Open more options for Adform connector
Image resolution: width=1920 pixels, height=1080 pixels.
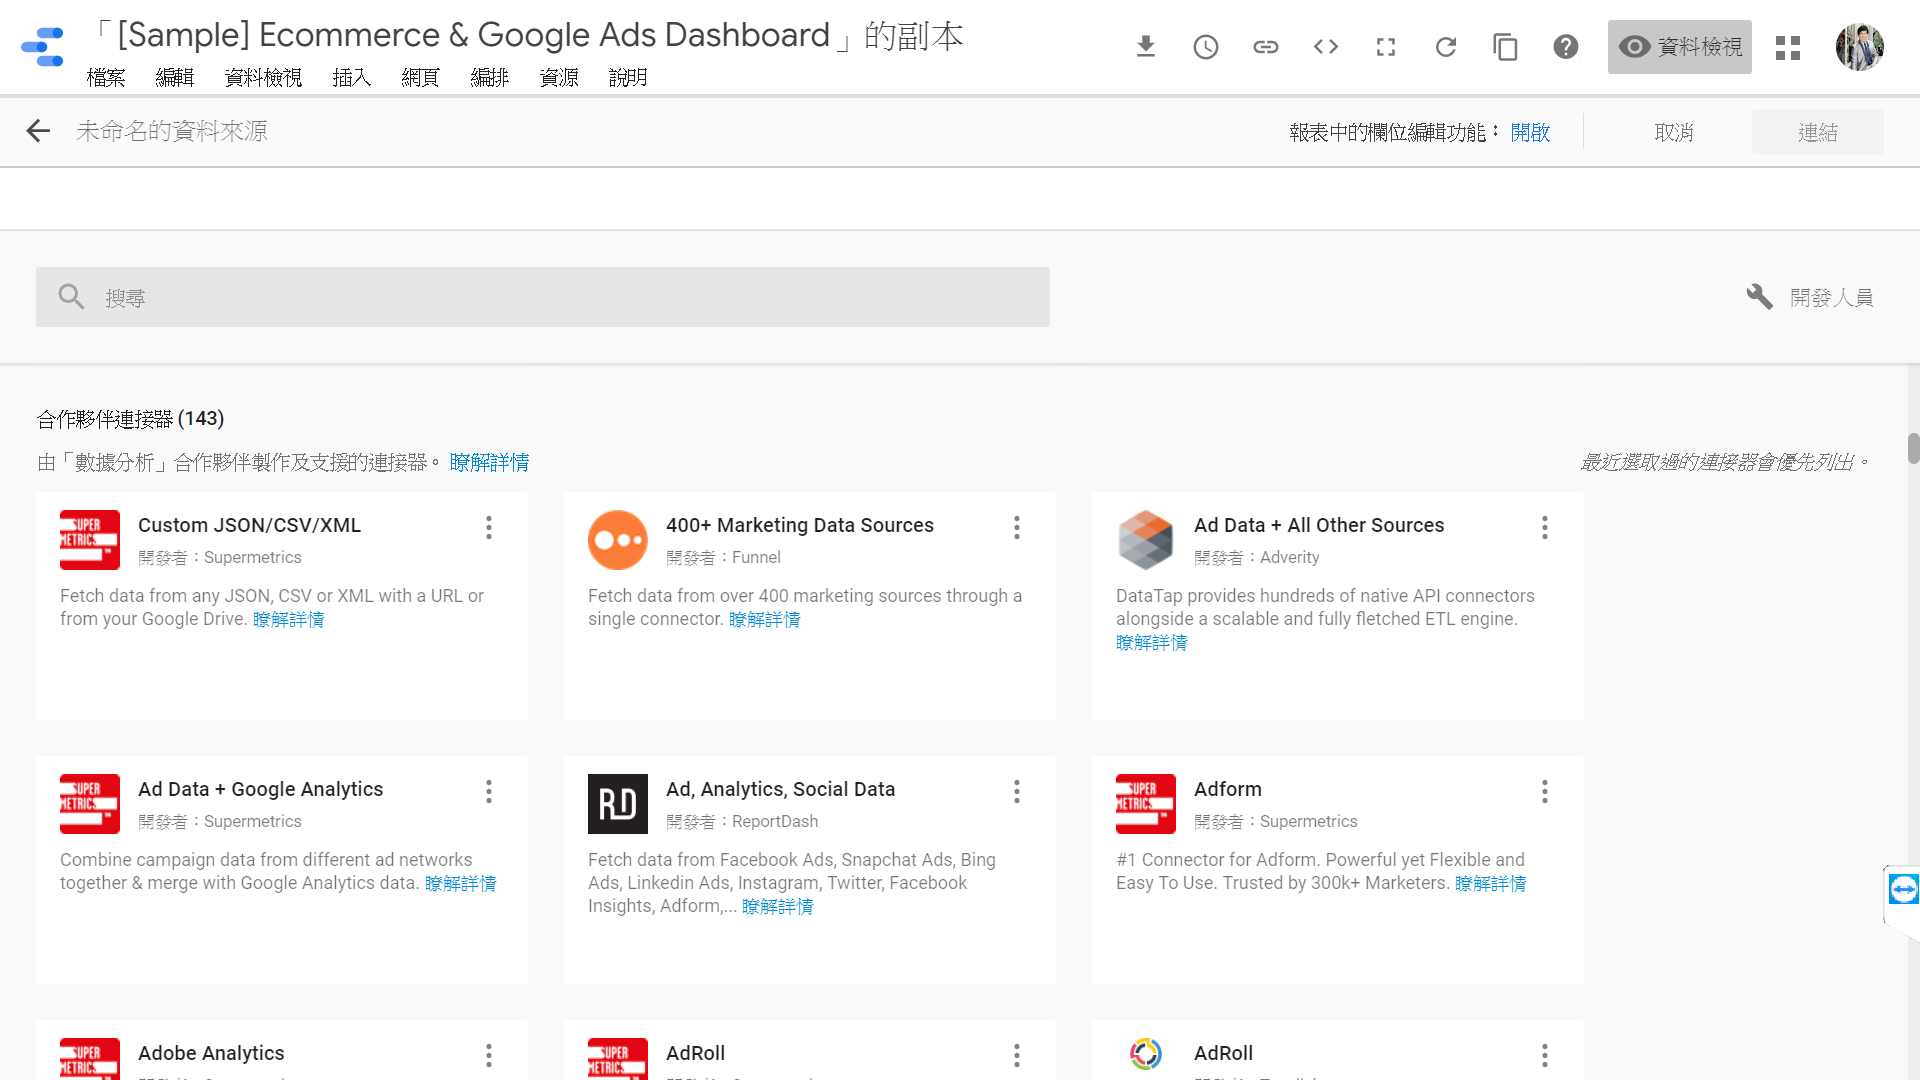pyautogui.click(x=1545, y=792)
